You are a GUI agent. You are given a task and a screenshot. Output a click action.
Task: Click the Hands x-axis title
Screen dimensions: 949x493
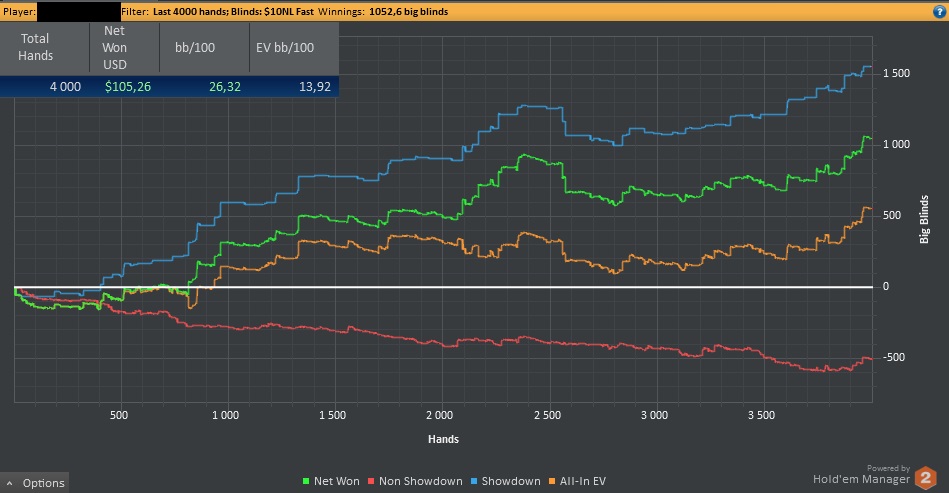[443, 439]
